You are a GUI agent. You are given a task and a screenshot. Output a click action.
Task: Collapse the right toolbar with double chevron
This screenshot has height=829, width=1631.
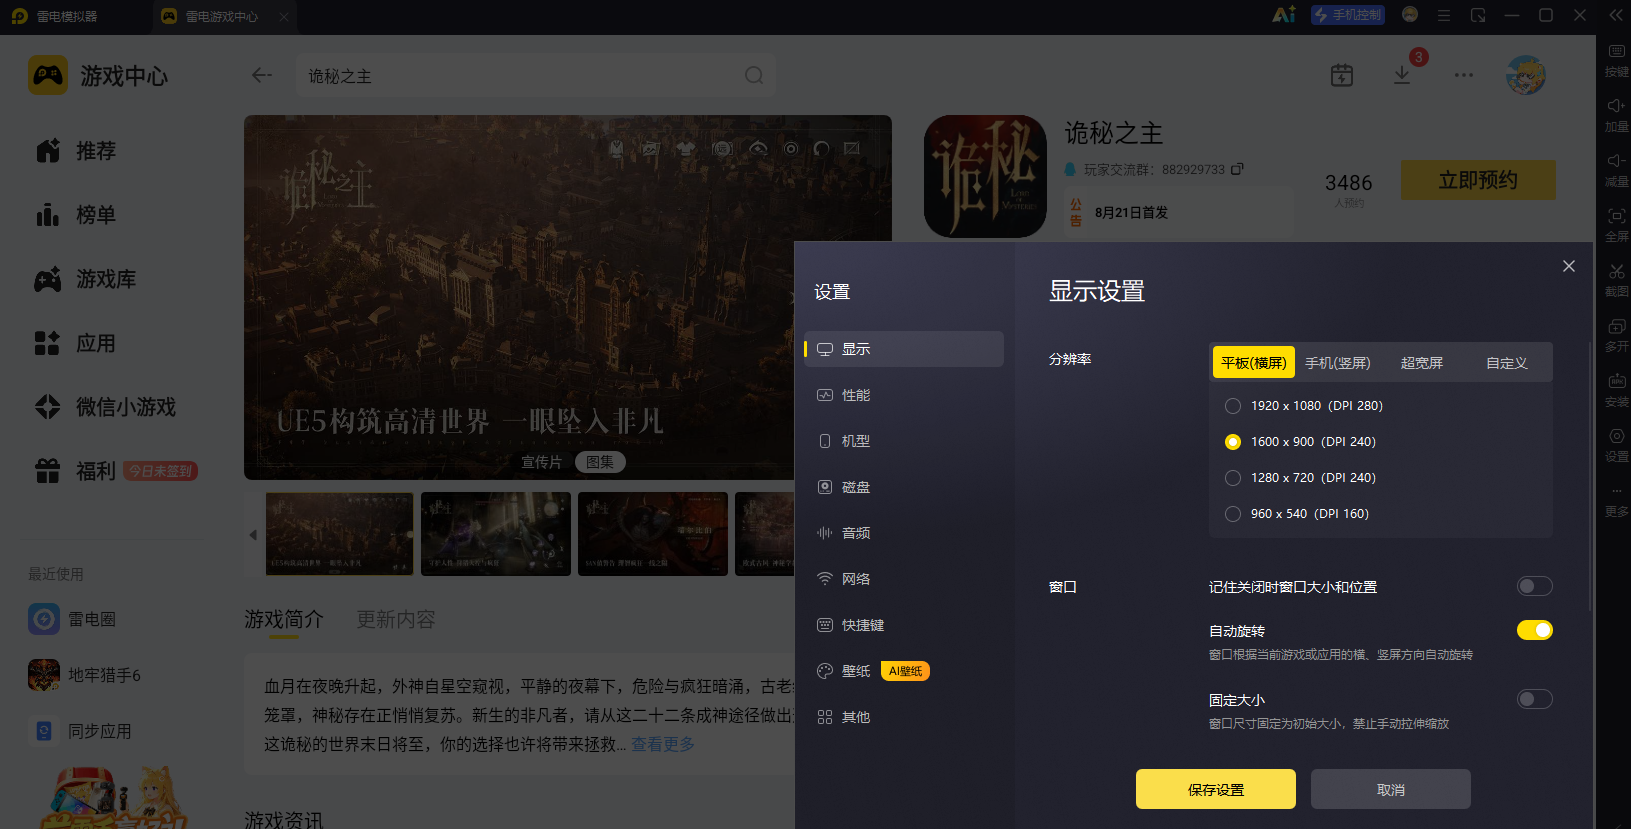tap(1616, 15)
